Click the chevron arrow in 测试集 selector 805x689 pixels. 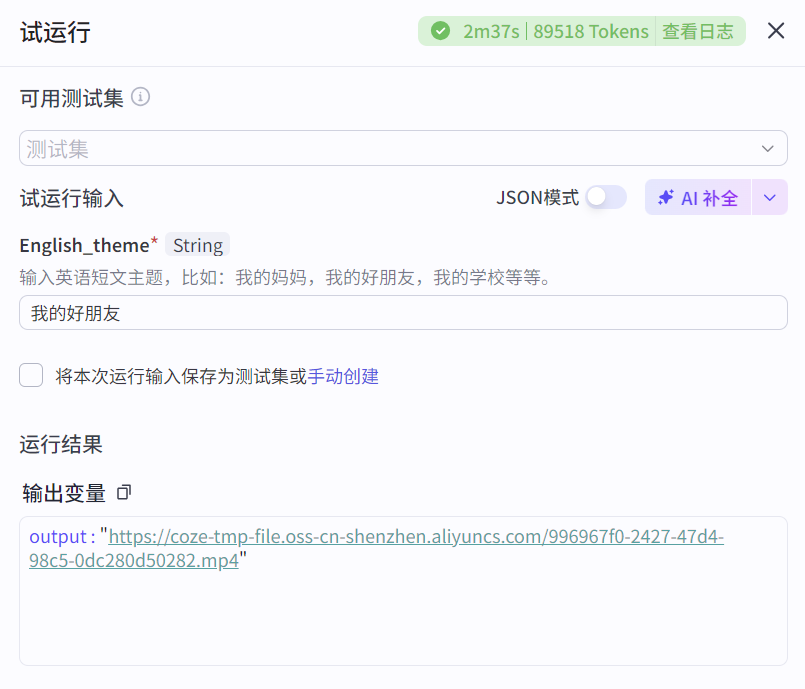click(x=767, y=149)
